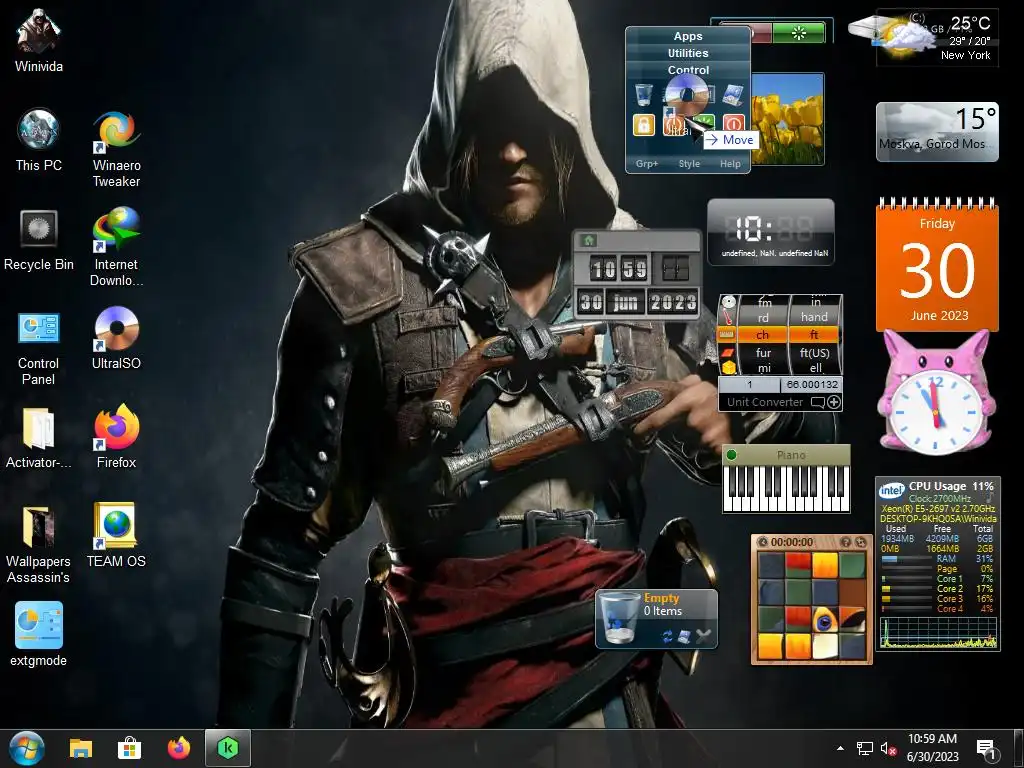Image resolution: width=1024 pixels, height=768 pixels.
Task: Select 'ft(US)' unit in the right converter wheel
Action: (814, 353)
